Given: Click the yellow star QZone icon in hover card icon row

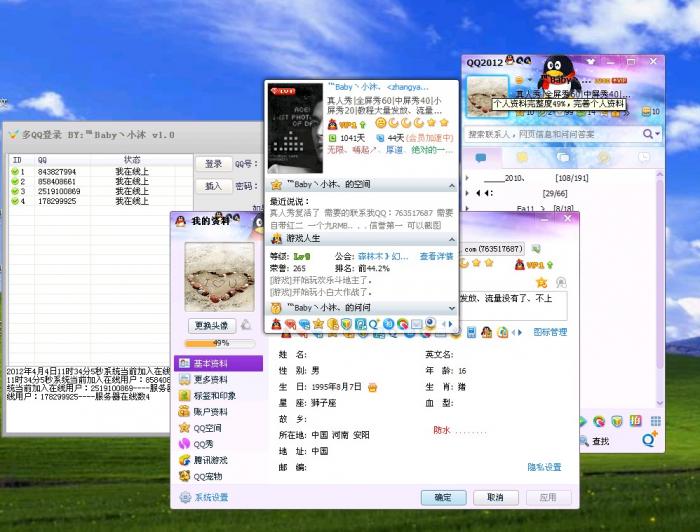Looking at the screenshot, I should (318, 324).
